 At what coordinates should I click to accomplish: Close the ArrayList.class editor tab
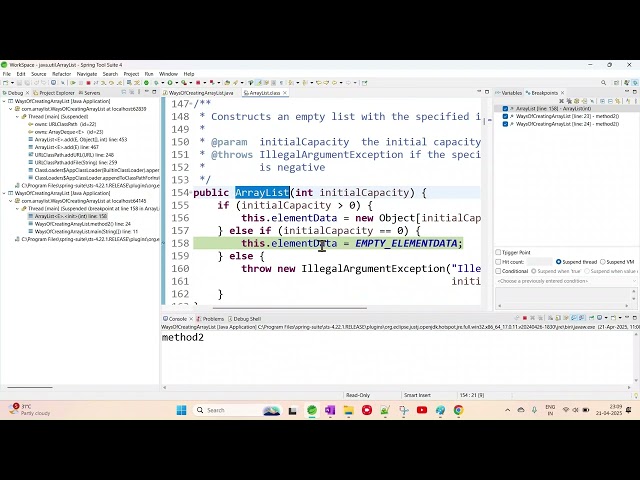285,93
